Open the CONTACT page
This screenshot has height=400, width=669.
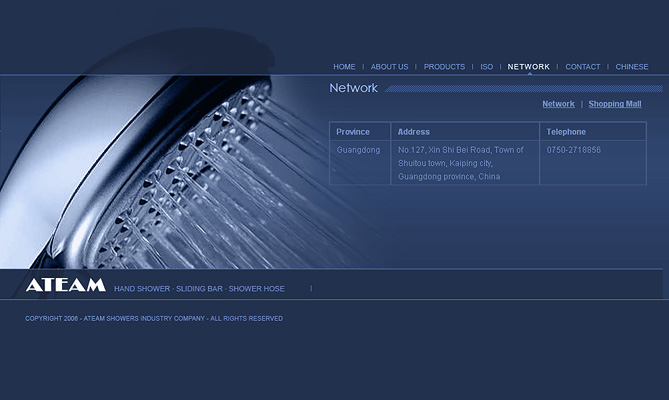pos(583,67)
